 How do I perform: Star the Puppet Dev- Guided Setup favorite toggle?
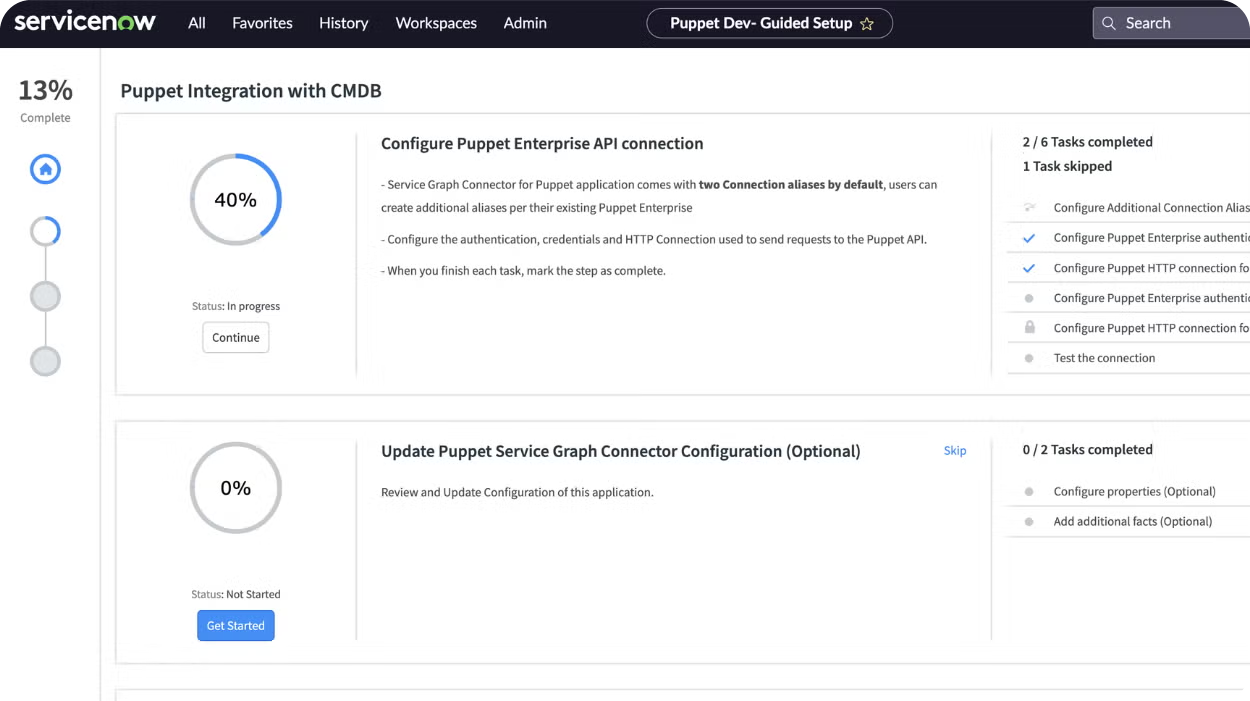click(867, 23)
